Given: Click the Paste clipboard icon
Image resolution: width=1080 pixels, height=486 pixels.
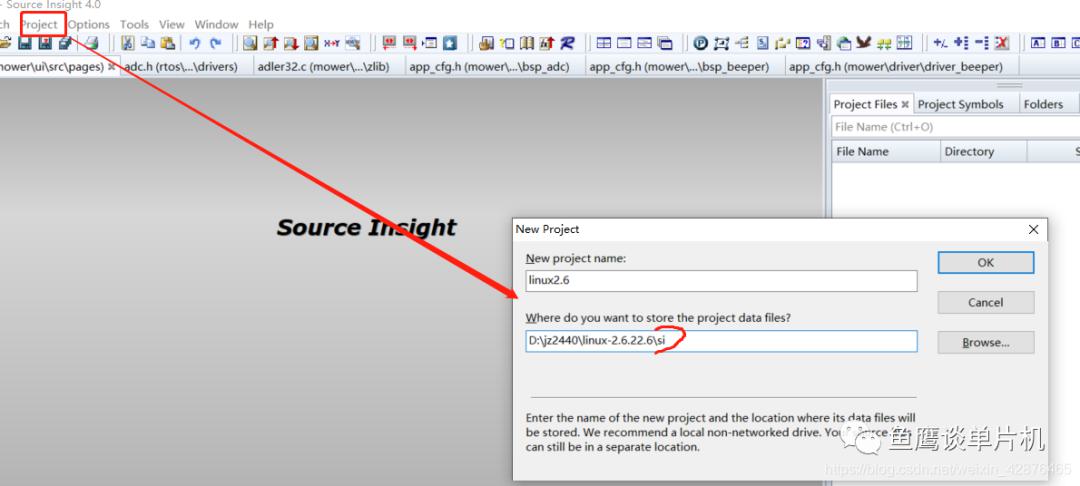Looking at the screenshot, I should click(x=167, y=43).
